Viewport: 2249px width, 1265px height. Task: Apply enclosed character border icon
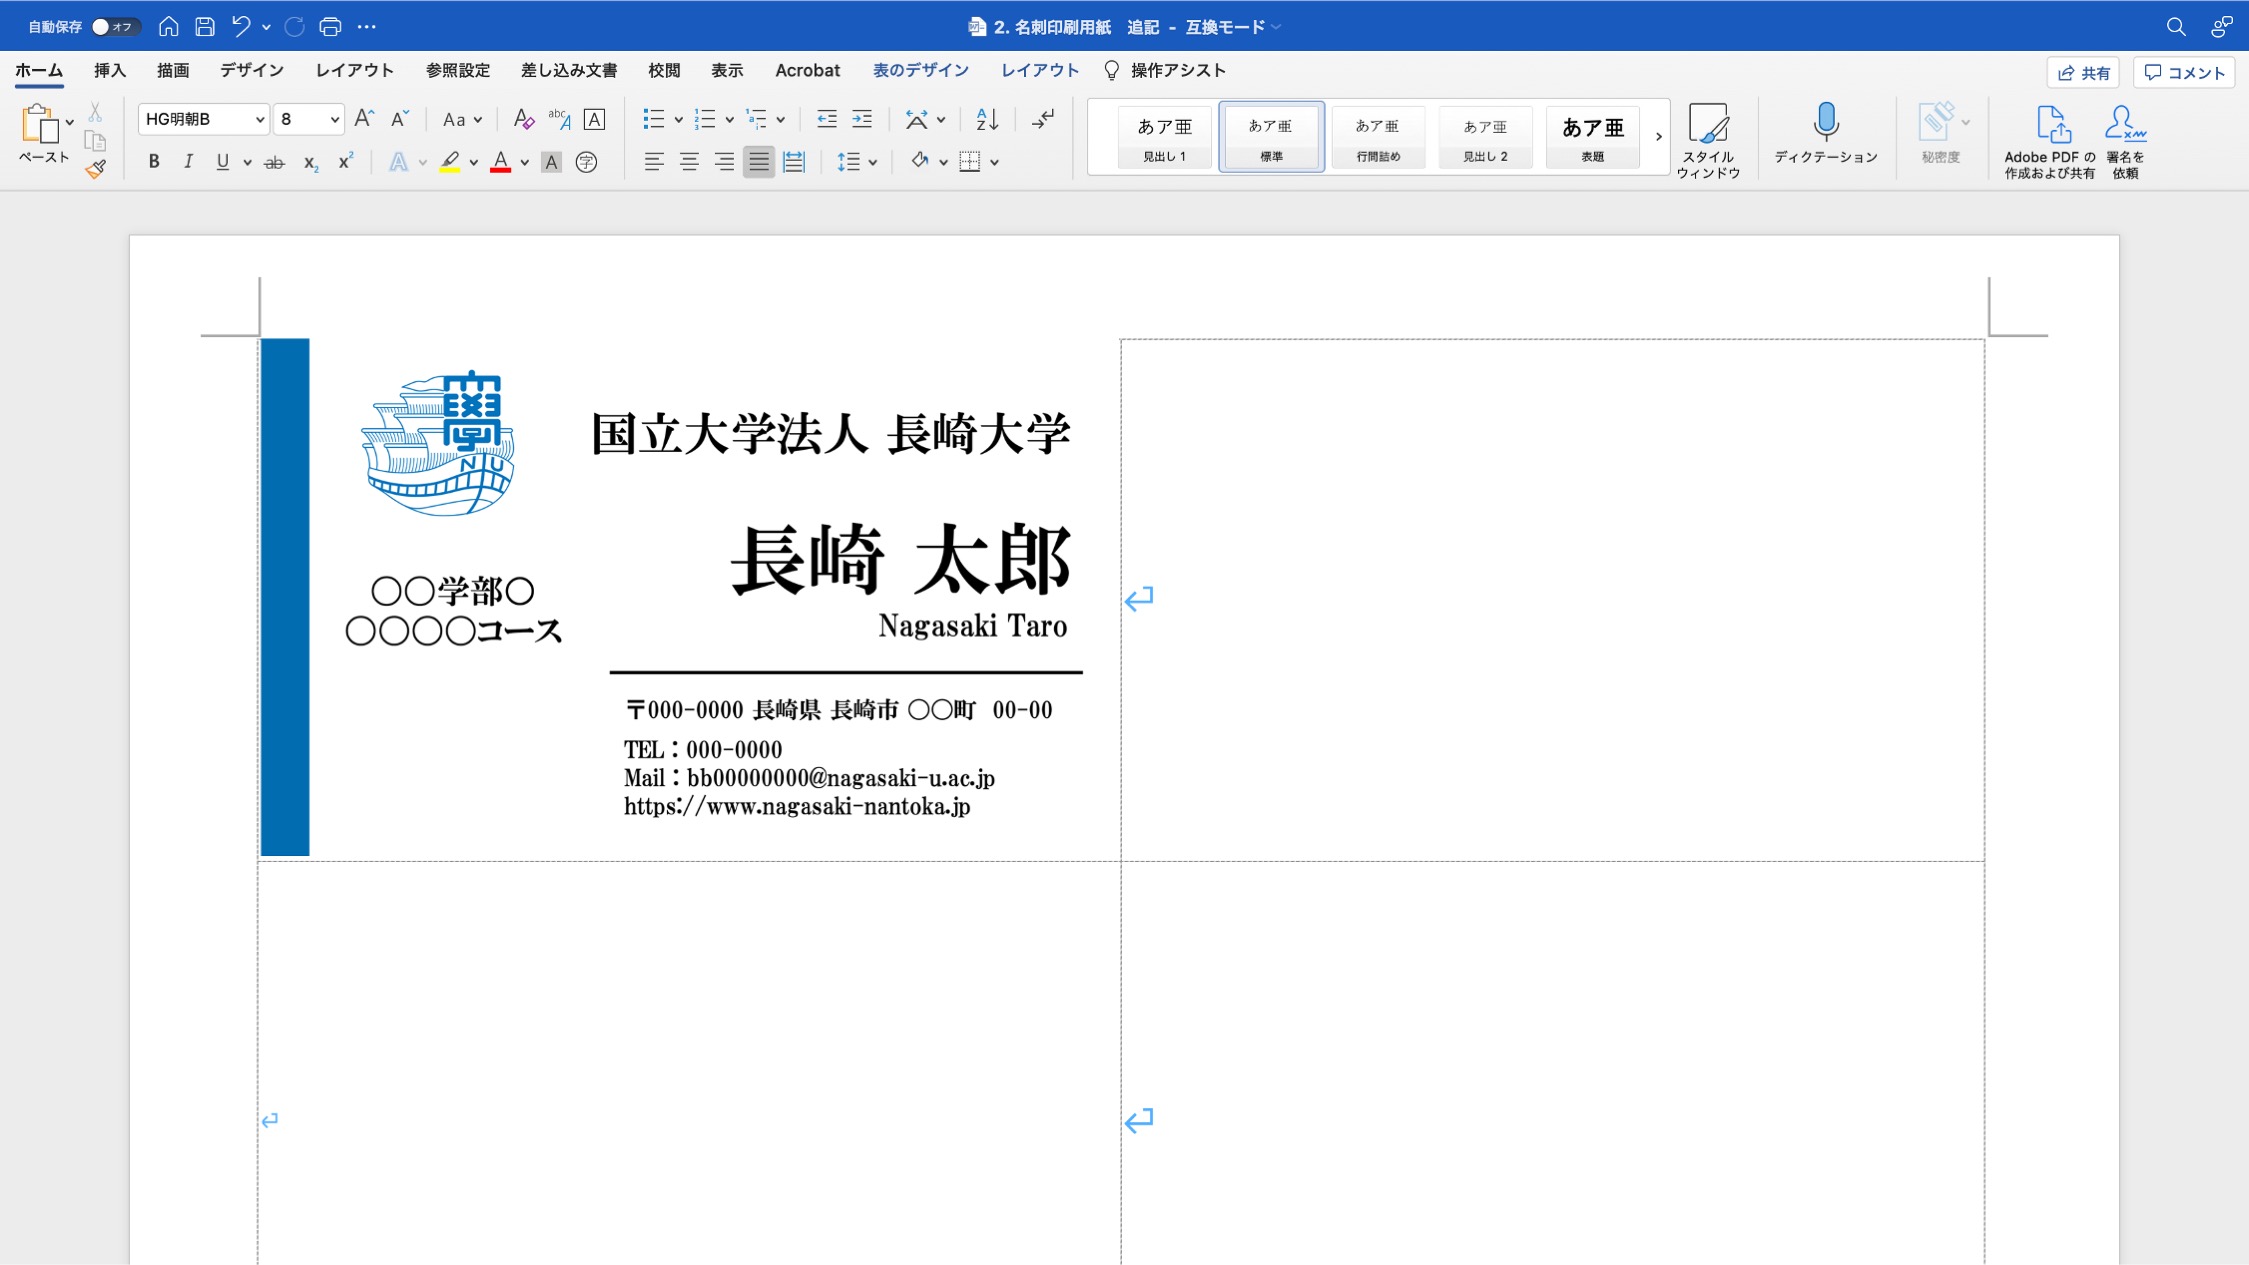click(594, 119)
